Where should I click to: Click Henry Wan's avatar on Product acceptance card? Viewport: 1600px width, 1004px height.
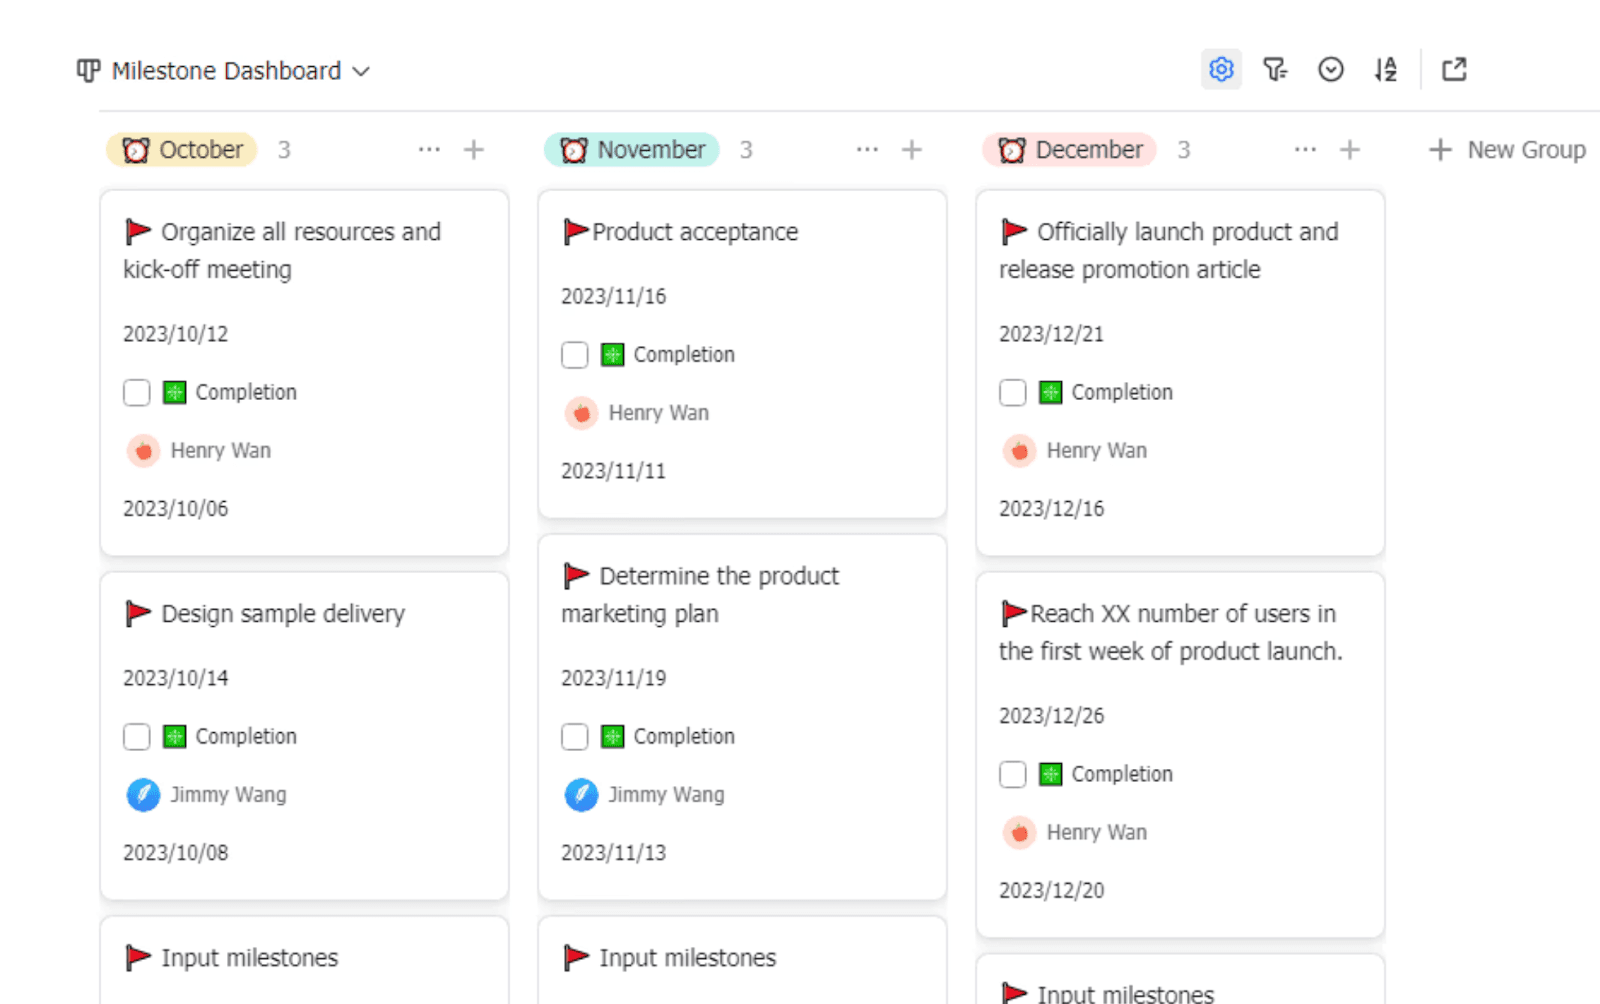(x=581, y=413)
